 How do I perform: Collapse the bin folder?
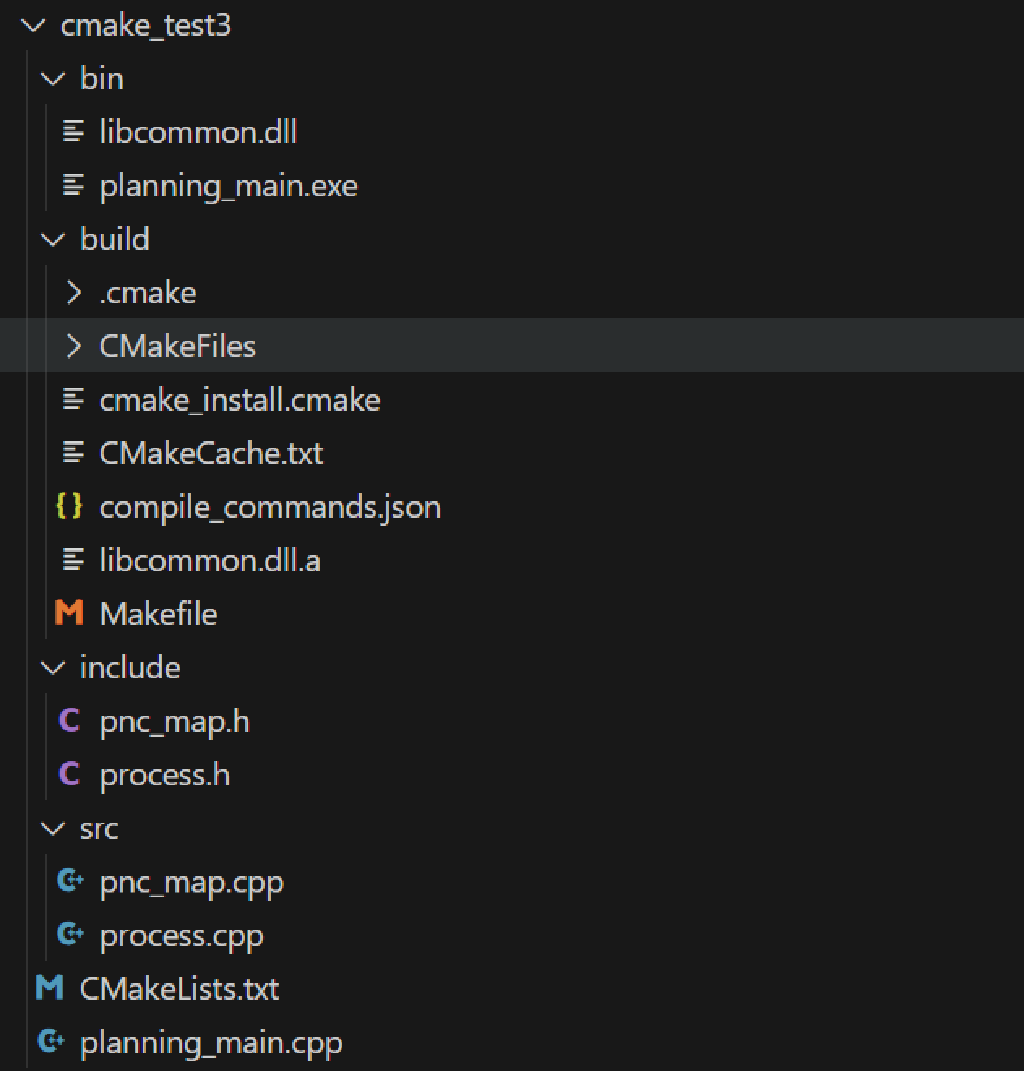[x=52, y=78]
